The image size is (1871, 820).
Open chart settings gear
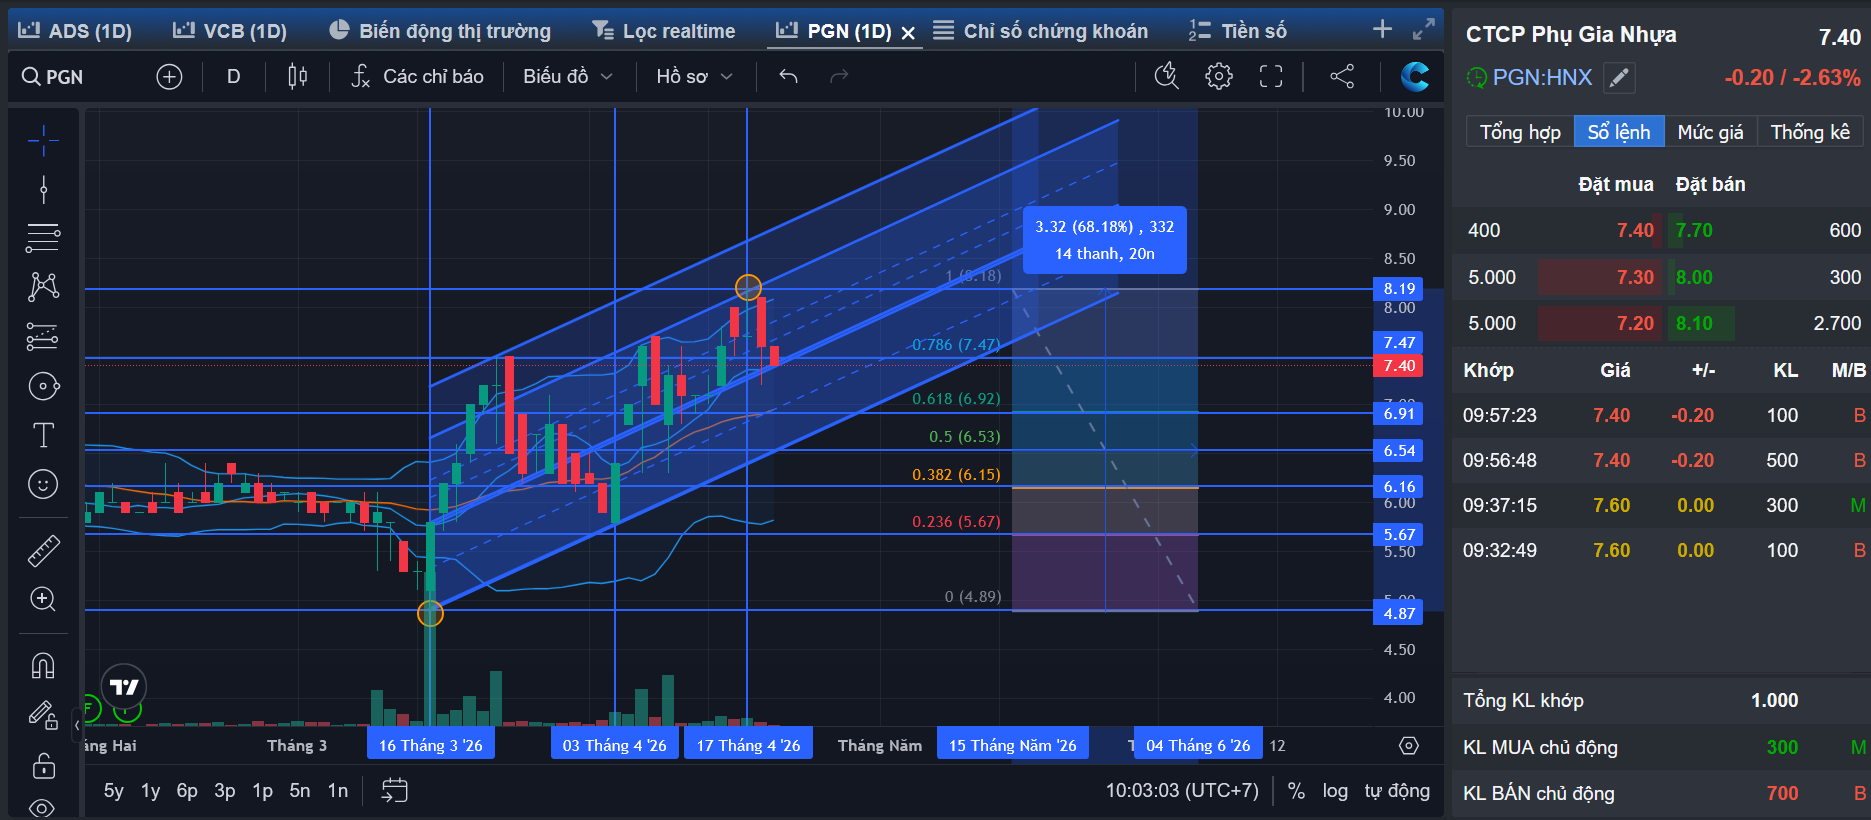pos(1219,76)
